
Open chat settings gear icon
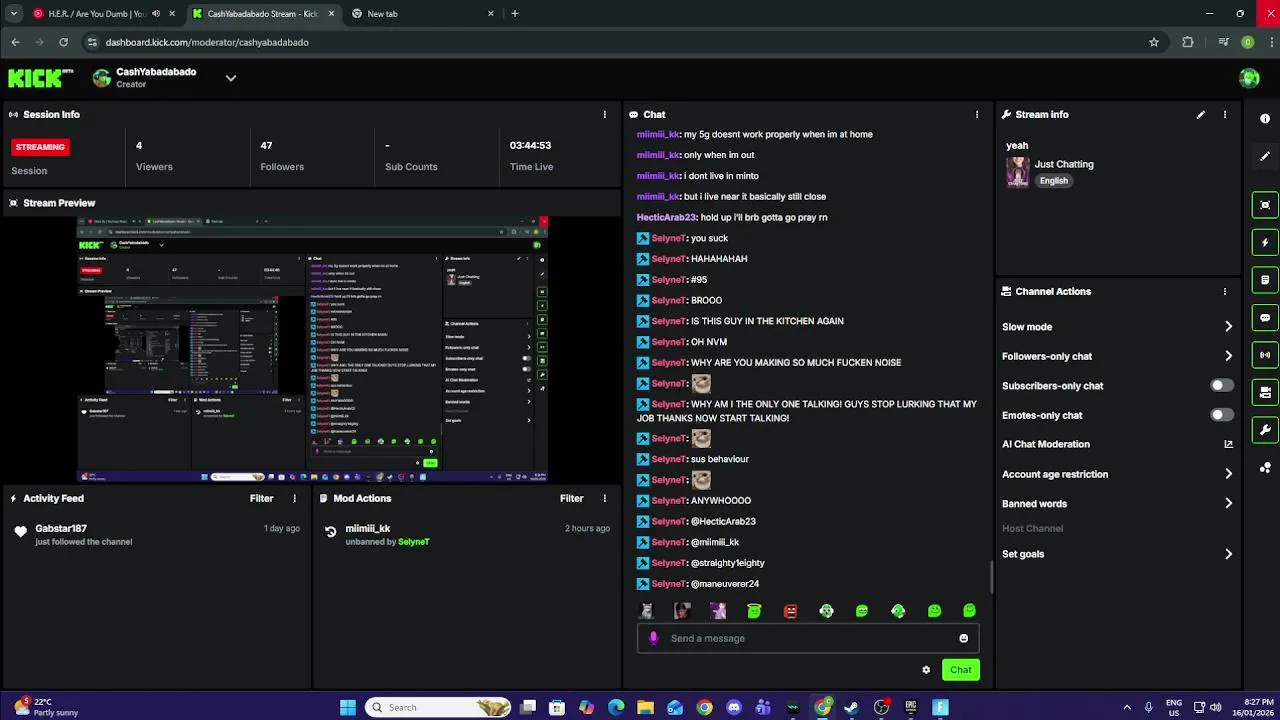click(x=926, y=670)
